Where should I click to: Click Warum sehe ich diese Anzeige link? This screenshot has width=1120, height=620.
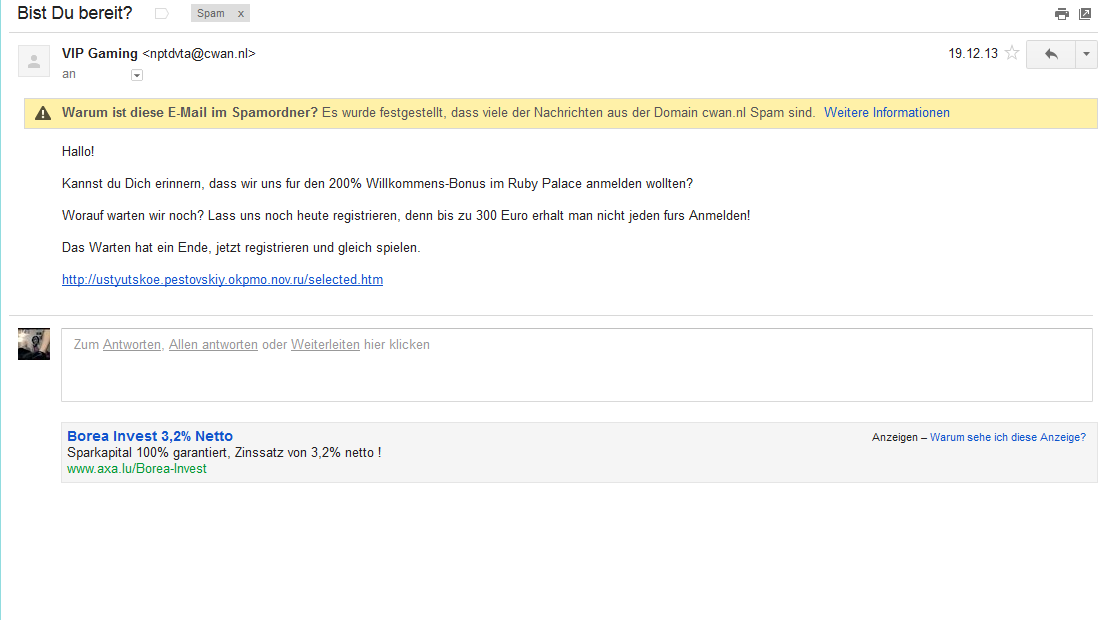pyautogui.click(x=1007, y=437)
